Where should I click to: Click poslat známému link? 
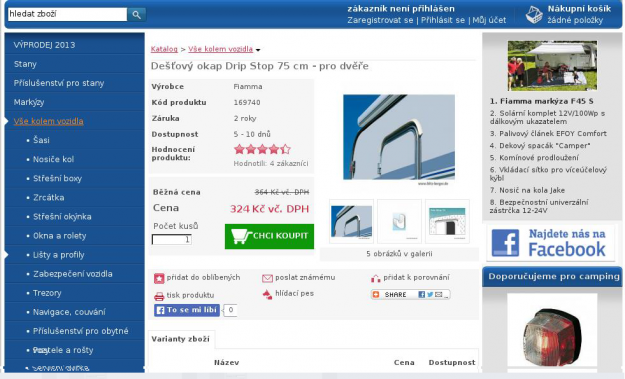click(x=305, y=278)
